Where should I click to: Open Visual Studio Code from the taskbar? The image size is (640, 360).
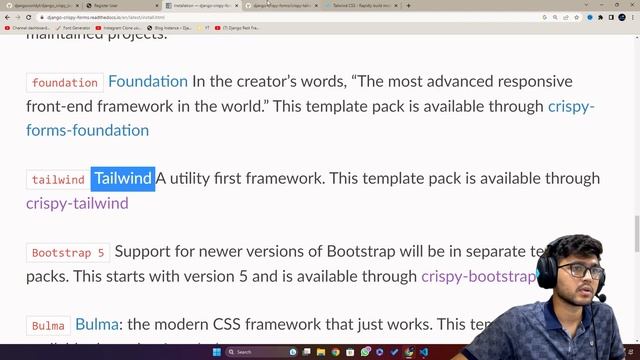pyautogui.click(x=424, y=352)
